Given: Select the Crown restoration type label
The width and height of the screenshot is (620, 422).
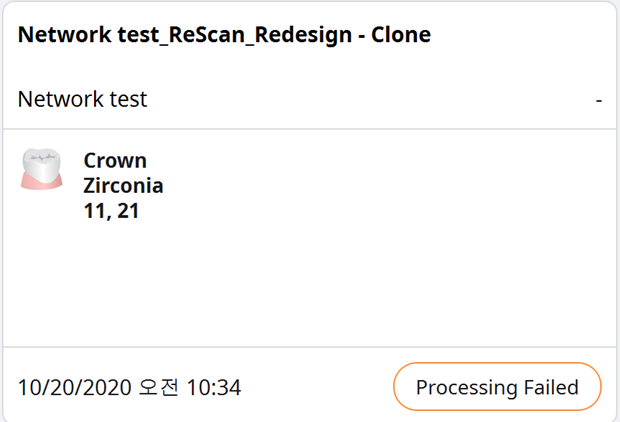Looking at the screenshot, I should click(x=115, y=161).
